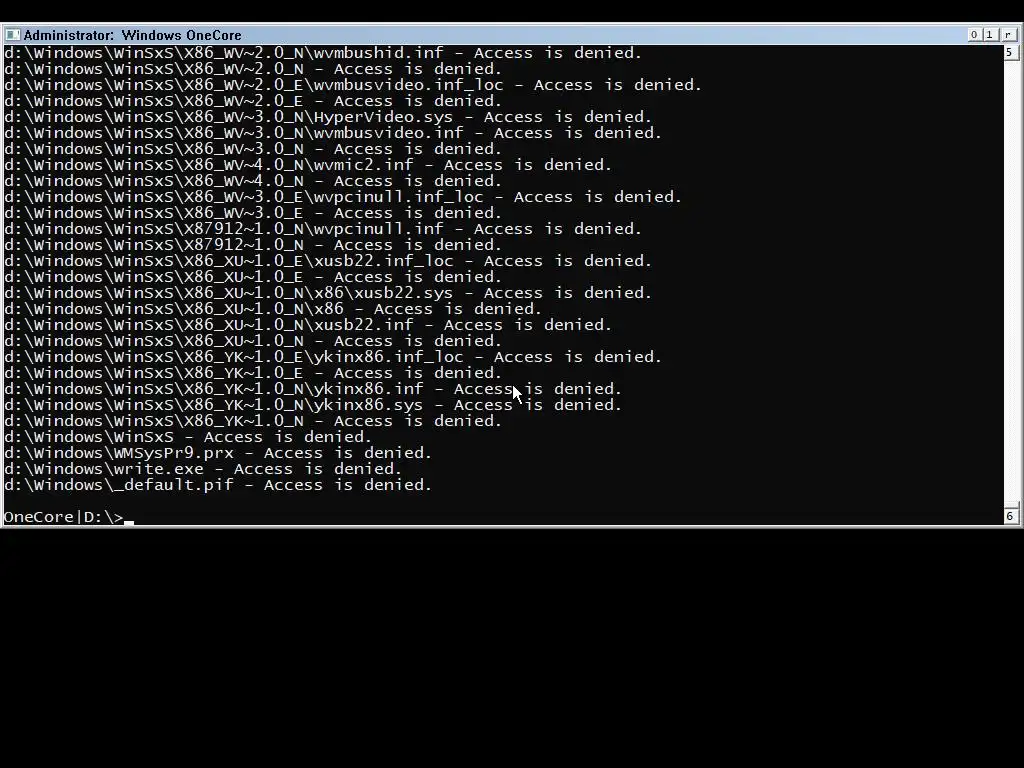Click the 'X86_WV~3.0_E - Access is denied' line
Screen dimensions: 1024x768
(253, 213)
